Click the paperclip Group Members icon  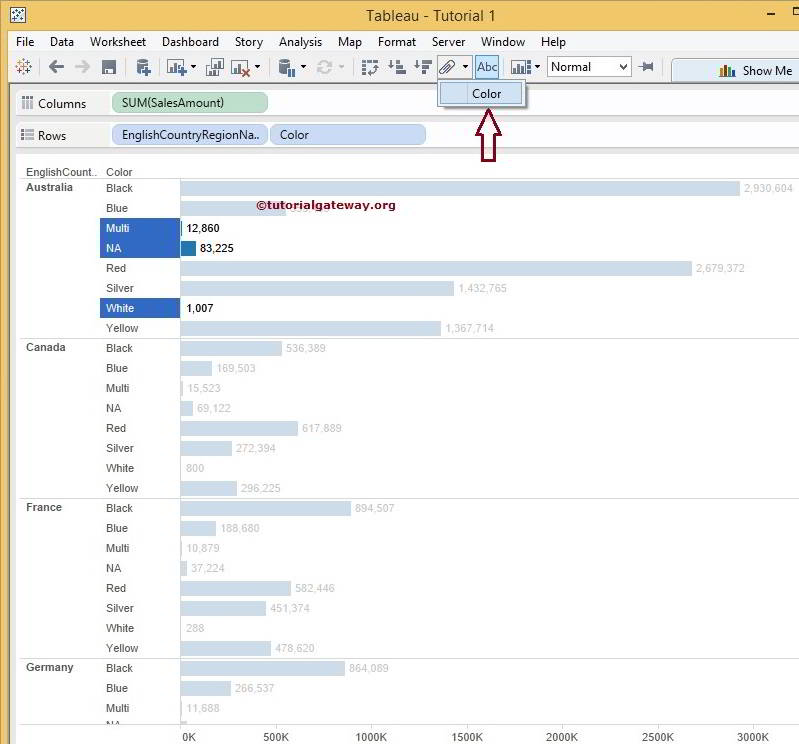pos(448,67)
